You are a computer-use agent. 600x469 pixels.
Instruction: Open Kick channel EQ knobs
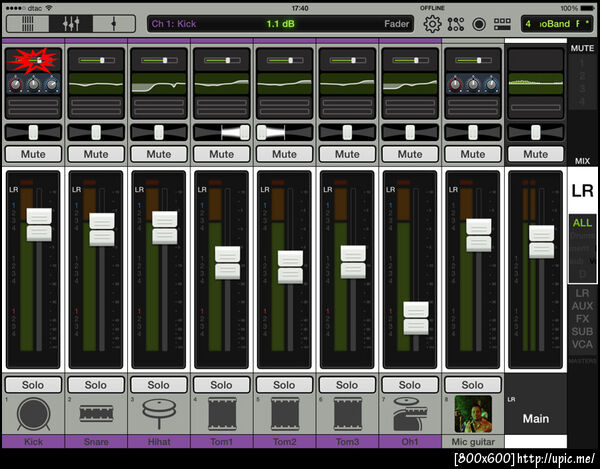33,84
